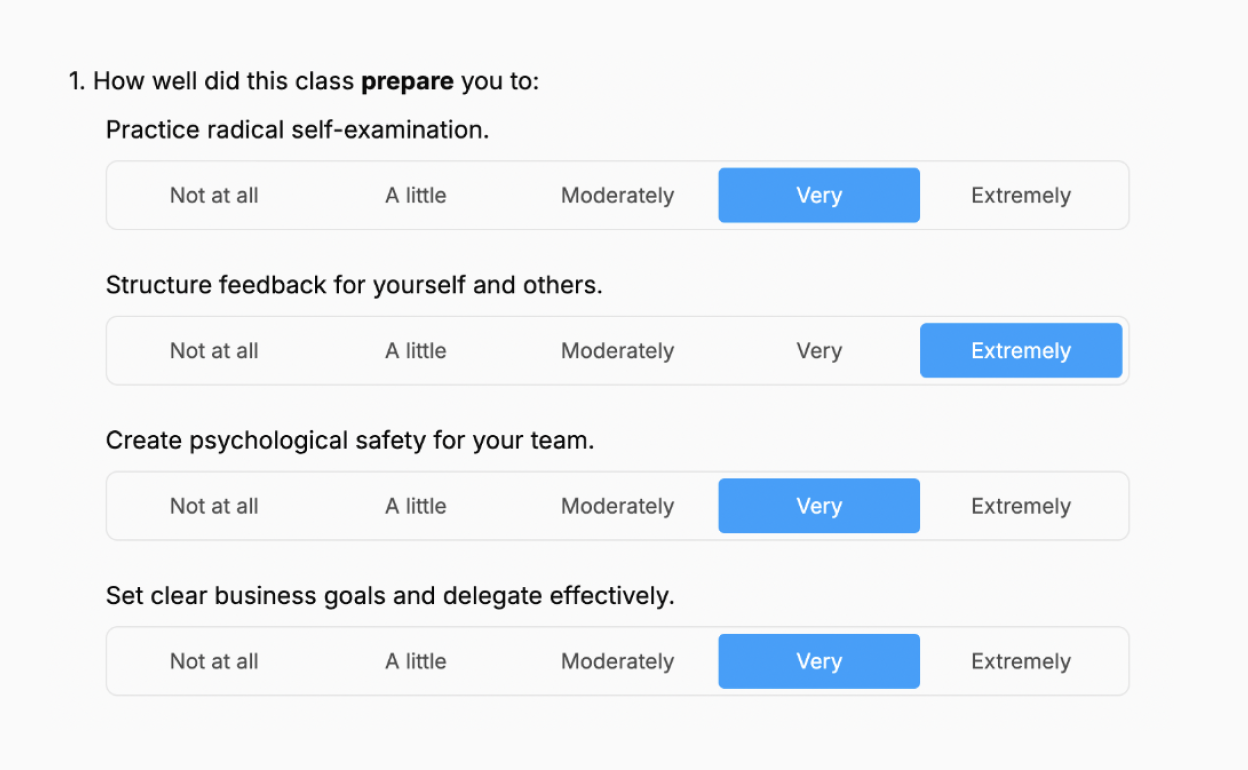Screen dimensions: 1248x770
Task: Click selected 'Very' for business goals
Action: (x=819, y=662)
